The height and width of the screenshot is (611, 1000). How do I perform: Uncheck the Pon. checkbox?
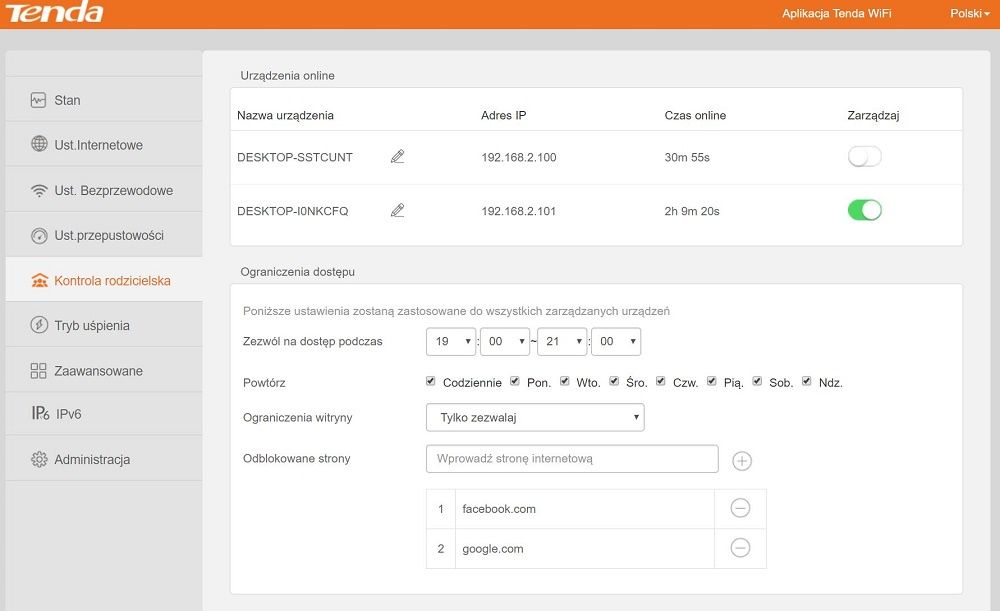point(515,381)
